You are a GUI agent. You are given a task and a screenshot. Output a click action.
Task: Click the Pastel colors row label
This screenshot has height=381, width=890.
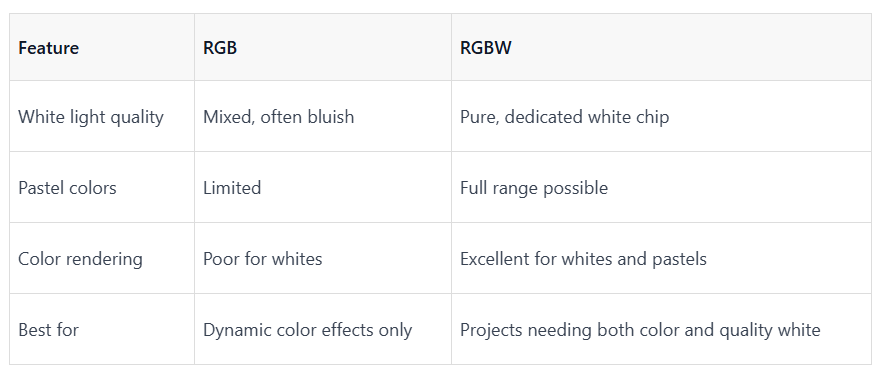pyautogui.click(x=102, y=187)
